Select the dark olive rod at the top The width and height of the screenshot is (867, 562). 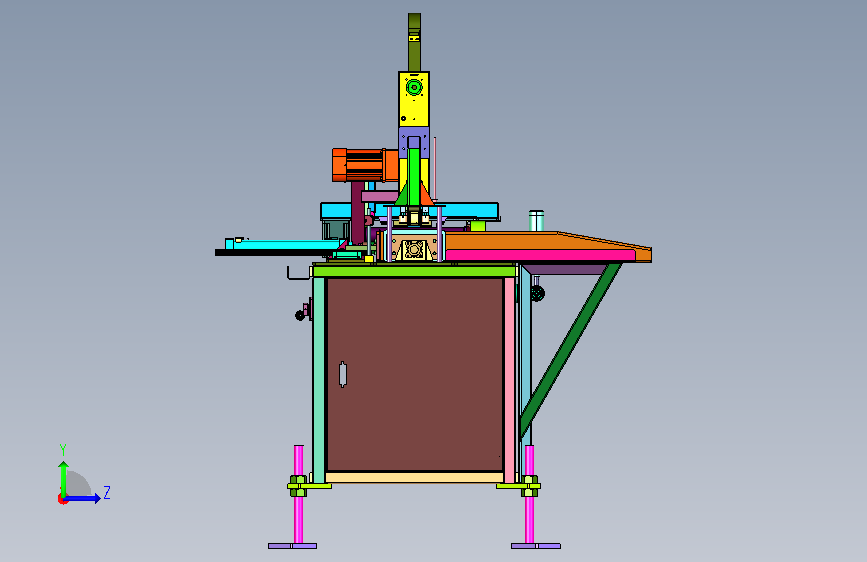414,42
